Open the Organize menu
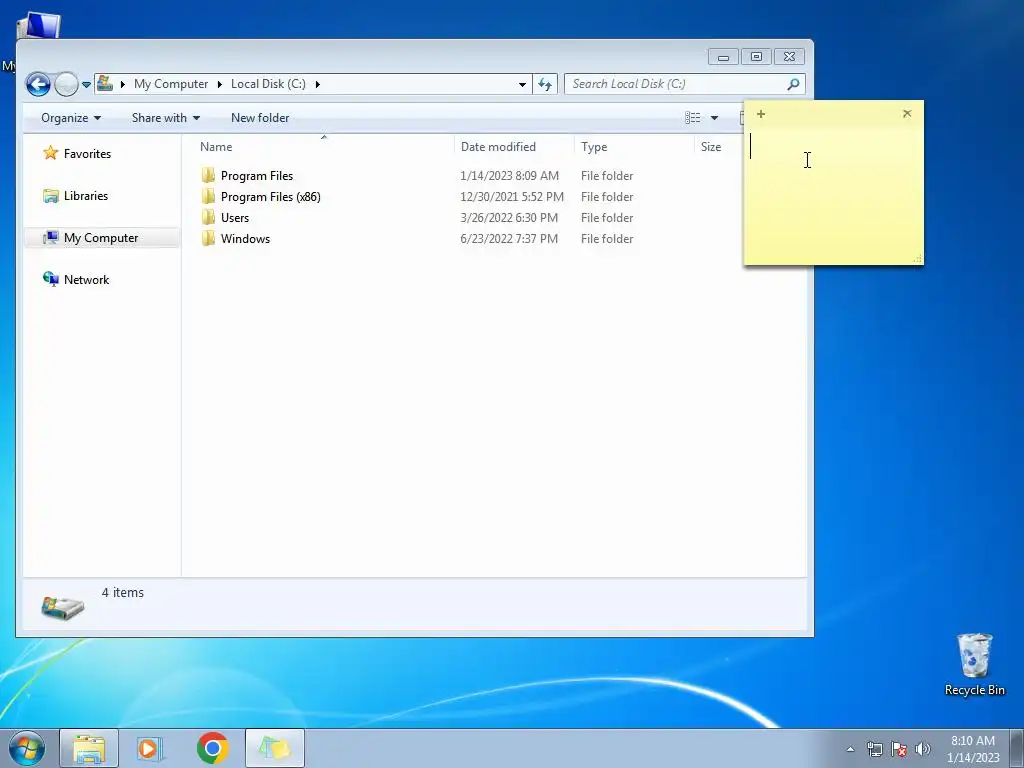1024x768 pixels. [71, 118]
